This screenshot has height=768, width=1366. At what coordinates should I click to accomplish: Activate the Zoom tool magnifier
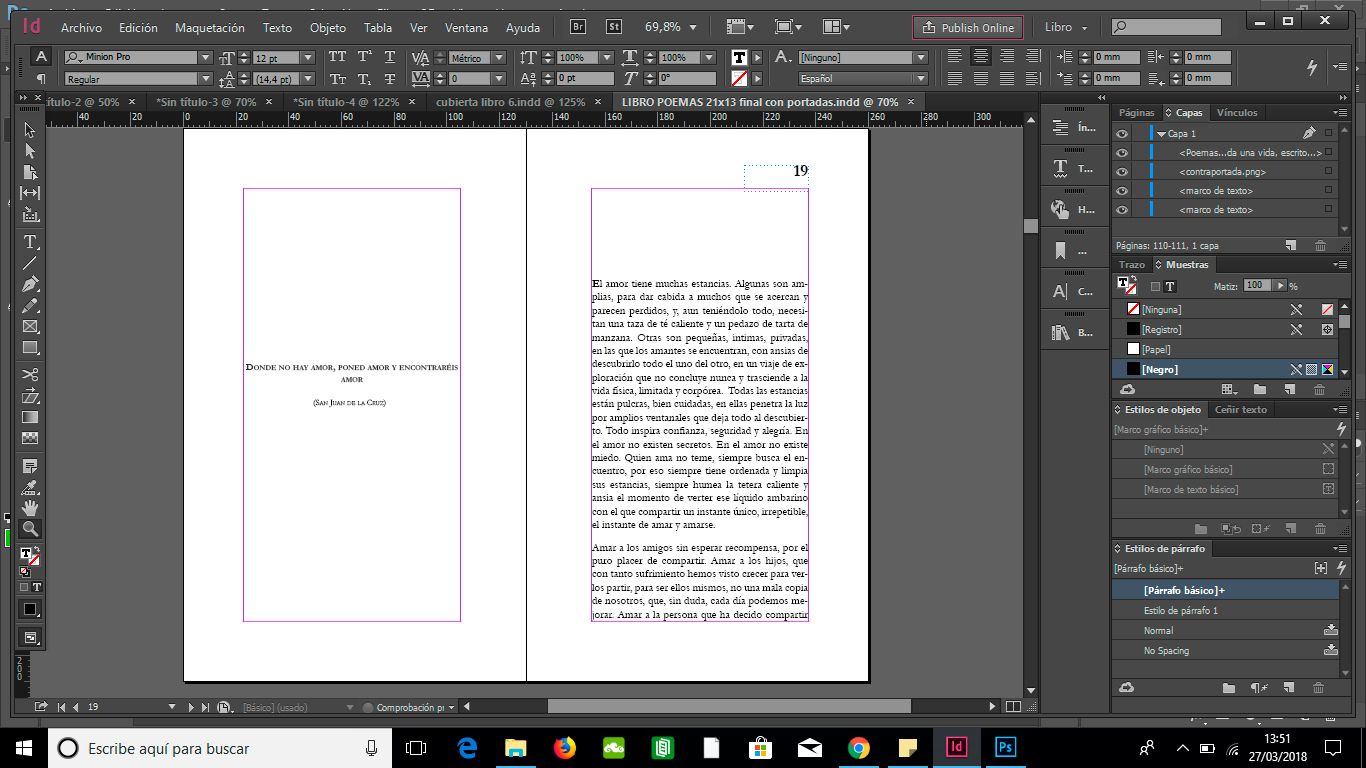(30, 529)
